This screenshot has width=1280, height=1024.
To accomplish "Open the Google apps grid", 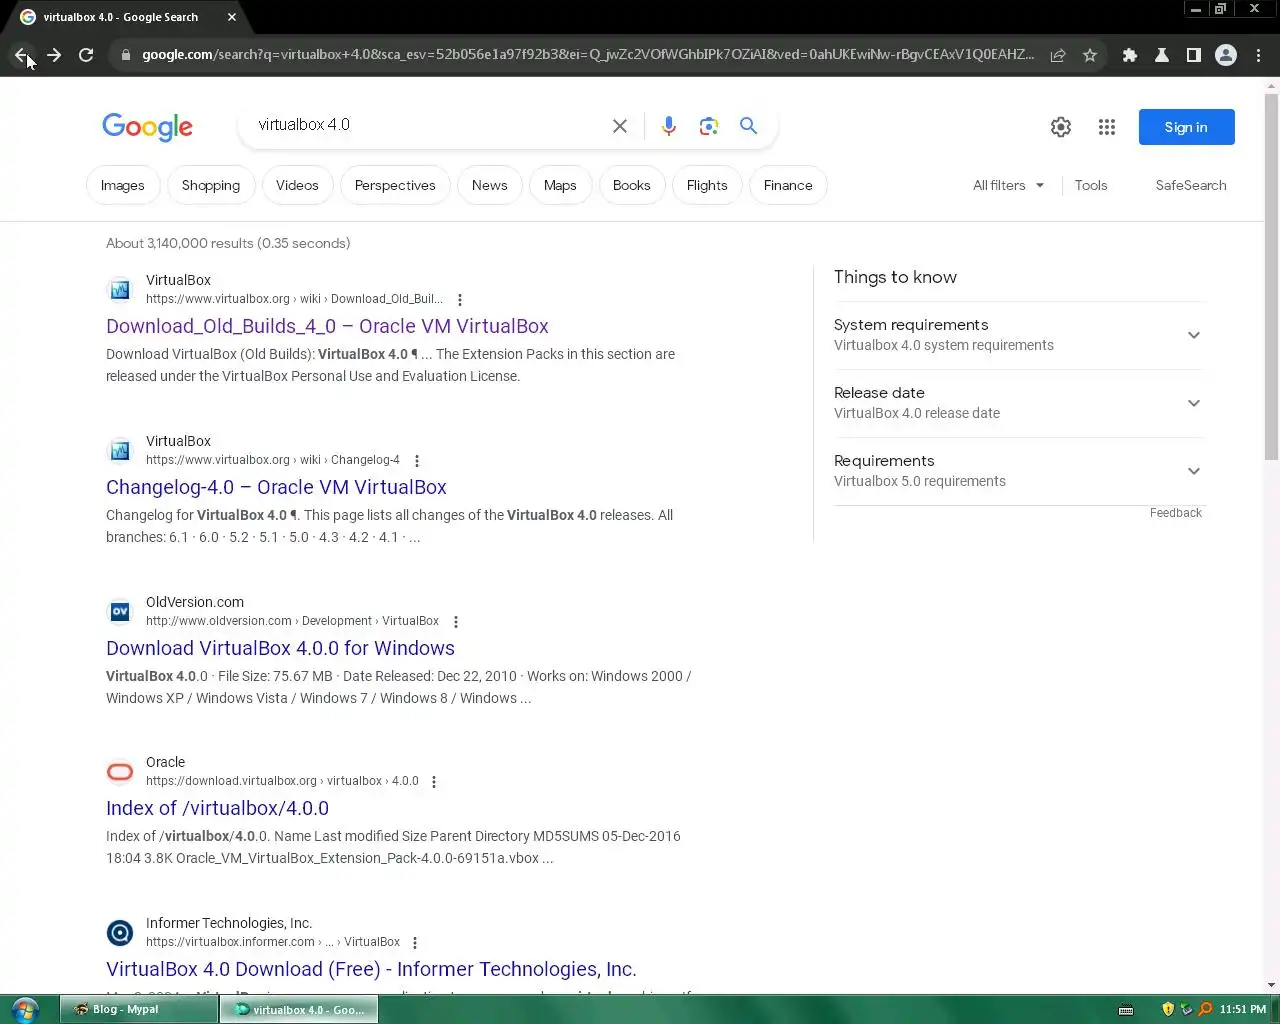I will coord(1106,127).
